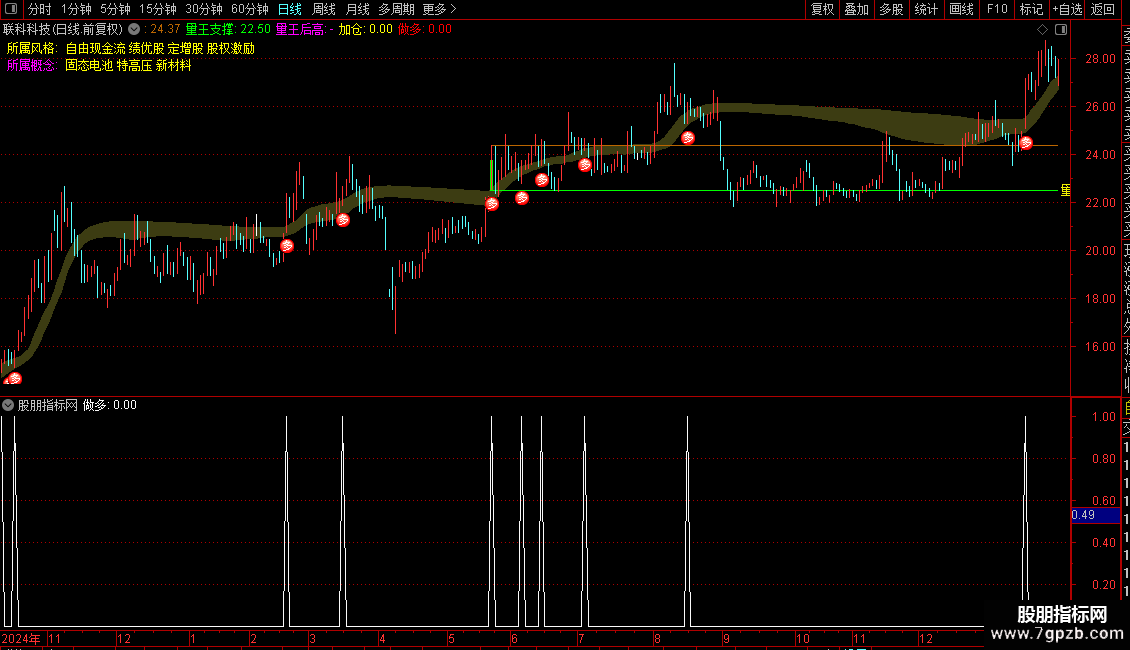Click the 量王后高 readout
Screen dimensions: 1130x650
click(304, 29)
